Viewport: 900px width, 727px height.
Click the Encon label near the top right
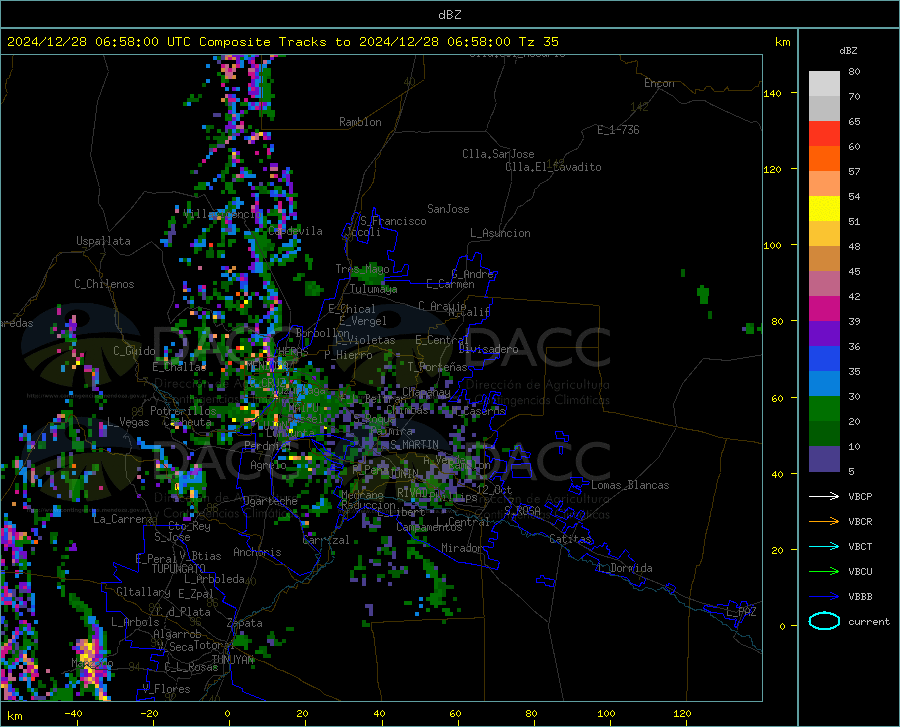pyautogui.click(x=660, y=83)
